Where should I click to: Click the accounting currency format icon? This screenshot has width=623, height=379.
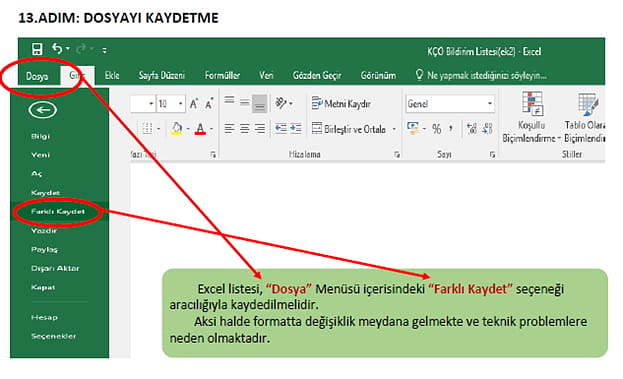point(413,128)
